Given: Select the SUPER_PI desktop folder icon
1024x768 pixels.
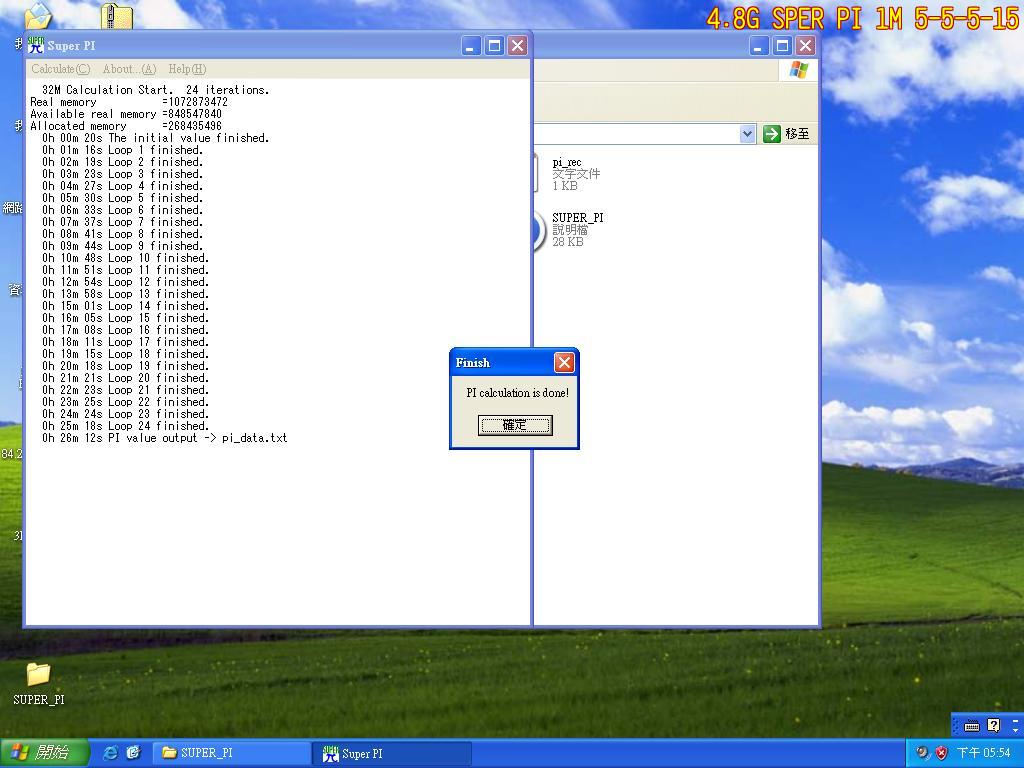Looking at the screenshot, I should pyautogui.click(x=39, y=684).
